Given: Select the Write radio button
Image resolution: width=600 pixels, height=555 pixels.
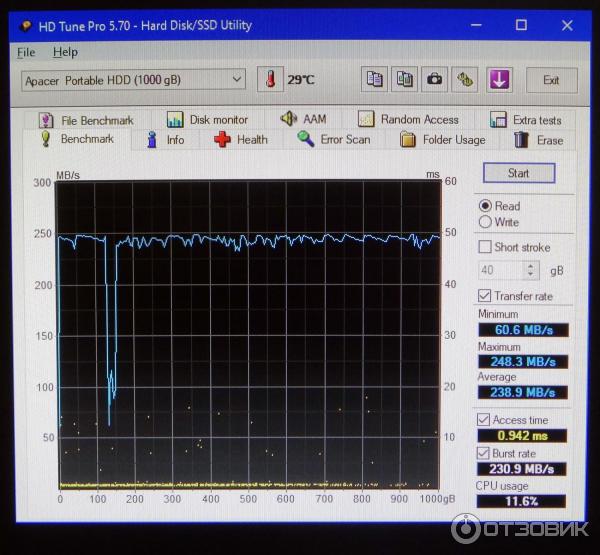Looking at the screenshot, I should click(485, 222).
